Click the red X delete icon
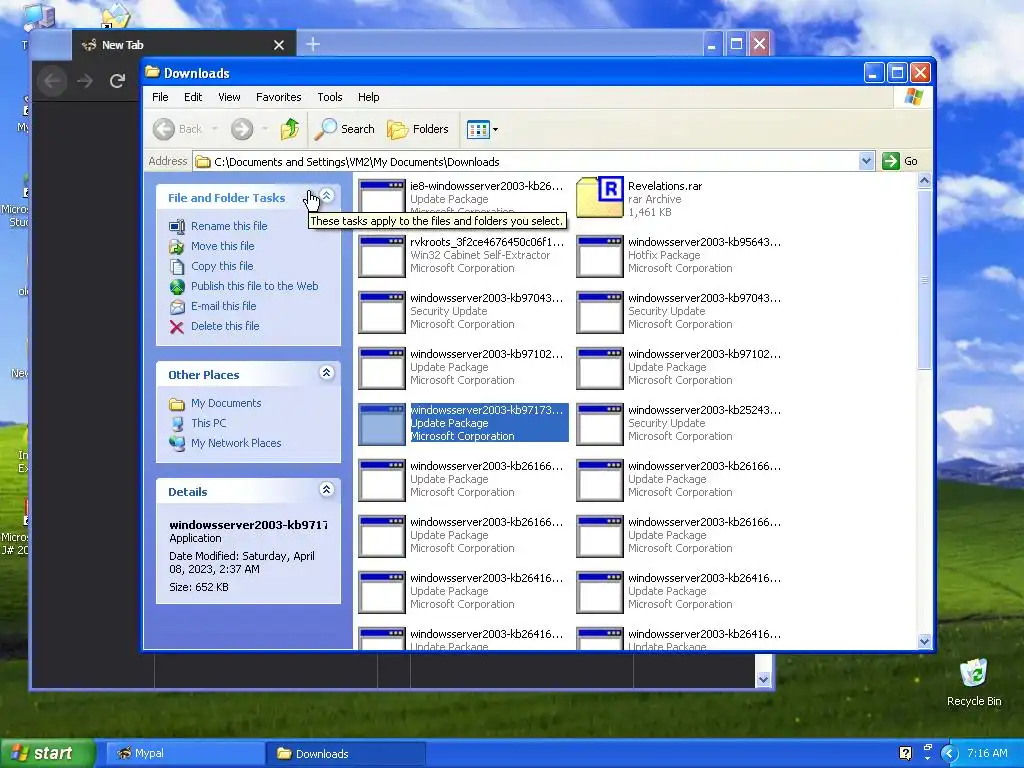This screenshot has height=768, width=1024. click(x=177, y=327)
